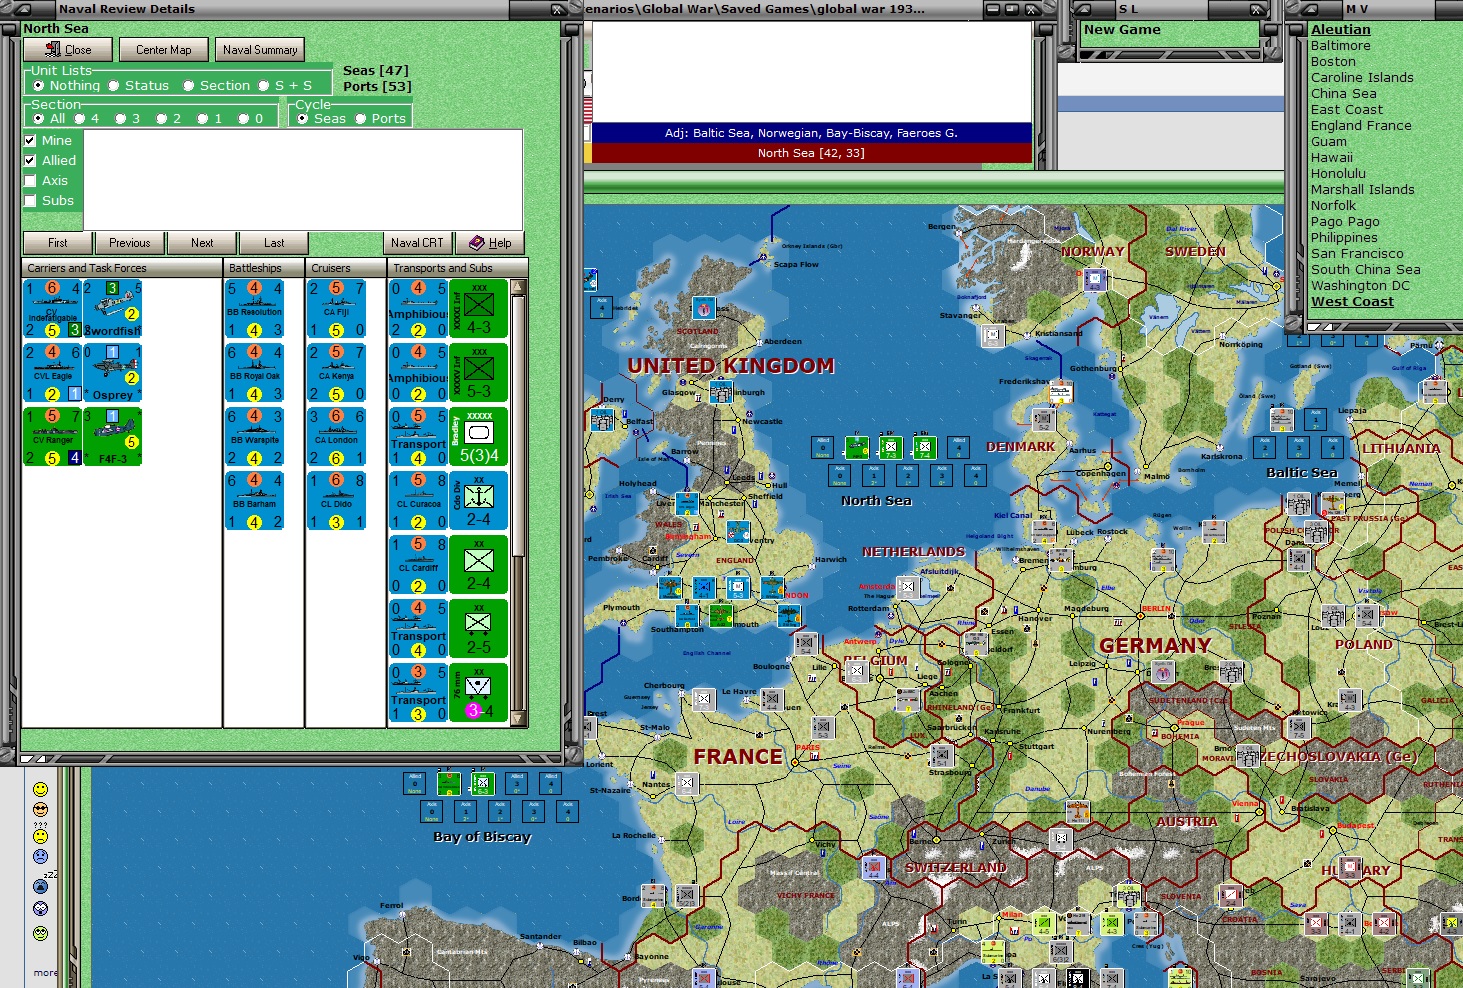Select Honolulu in the M V list
Viewport: 1463px width, 988px height.
pos(1338,174)
